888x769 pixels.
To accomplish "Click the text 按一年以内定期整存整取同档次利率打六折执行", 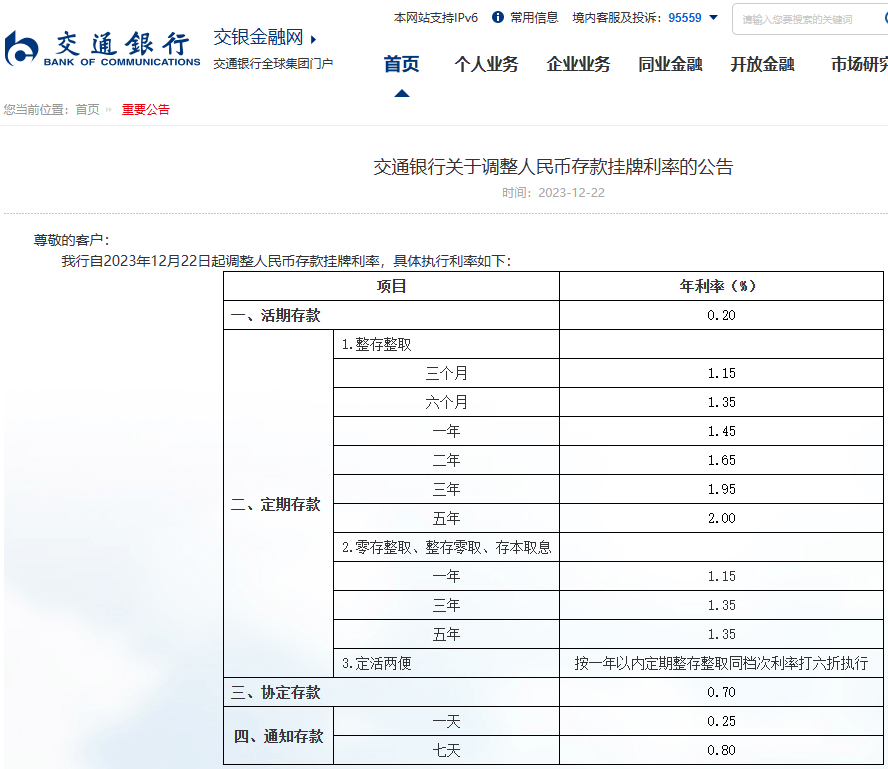I will click(721, 663).
